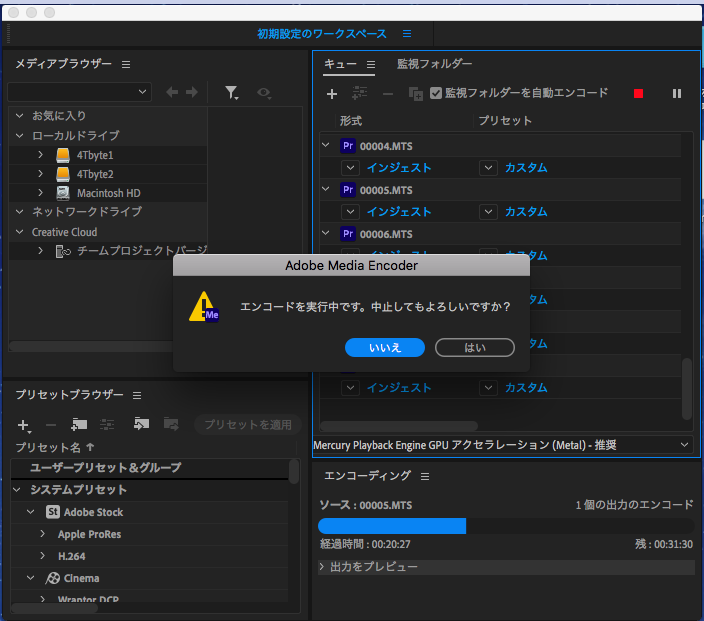Screen dimensions: 704x621
Task: Open add output settings icon in queue
Action: [360, 93]
